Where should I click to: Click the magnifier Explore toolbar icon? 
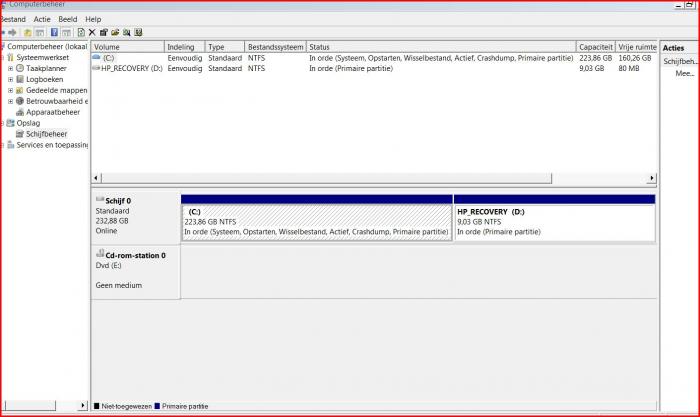tap(127, 32)
